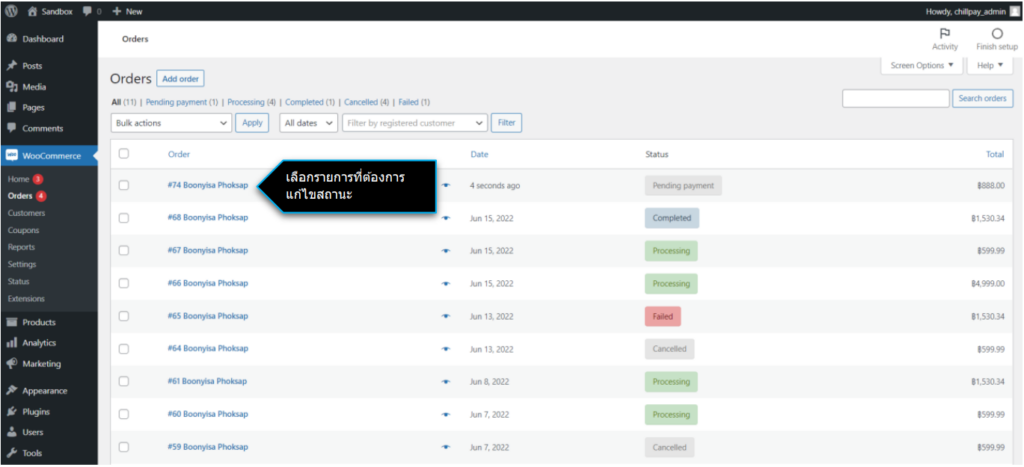Click the Add order button
Screen dimensions: 1024x467
pos(180,78)
